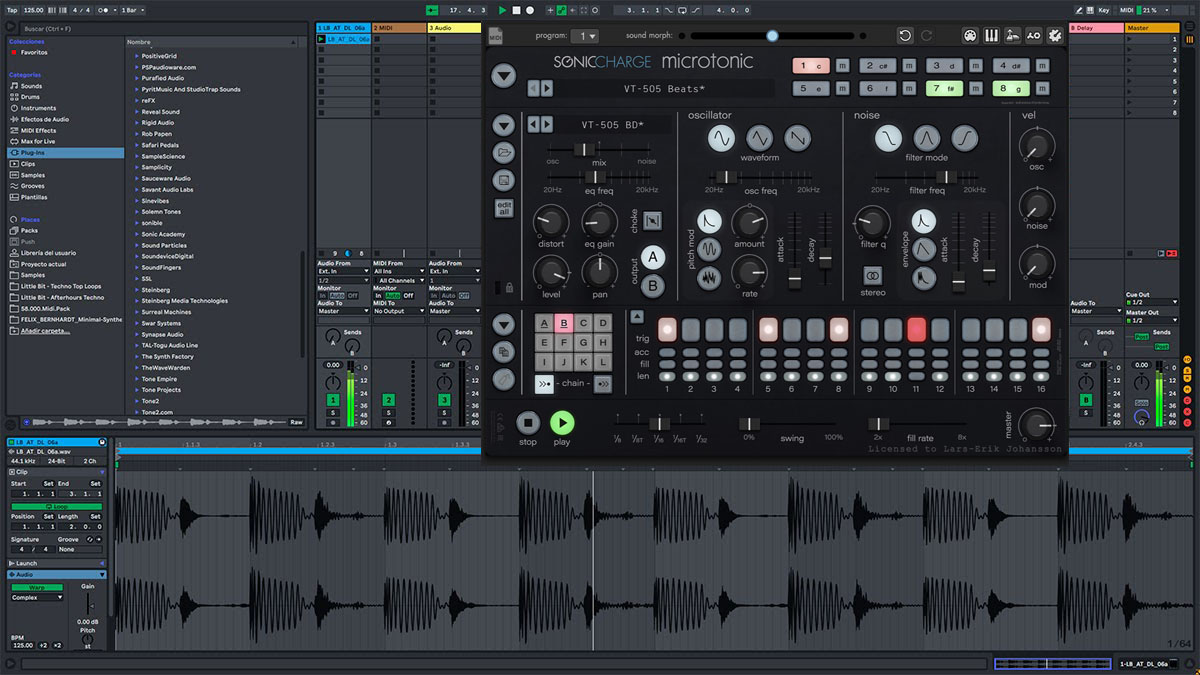1200x675 pixels.
Task: Start Ableton transport playback
Action: click(x=502, y=10)
